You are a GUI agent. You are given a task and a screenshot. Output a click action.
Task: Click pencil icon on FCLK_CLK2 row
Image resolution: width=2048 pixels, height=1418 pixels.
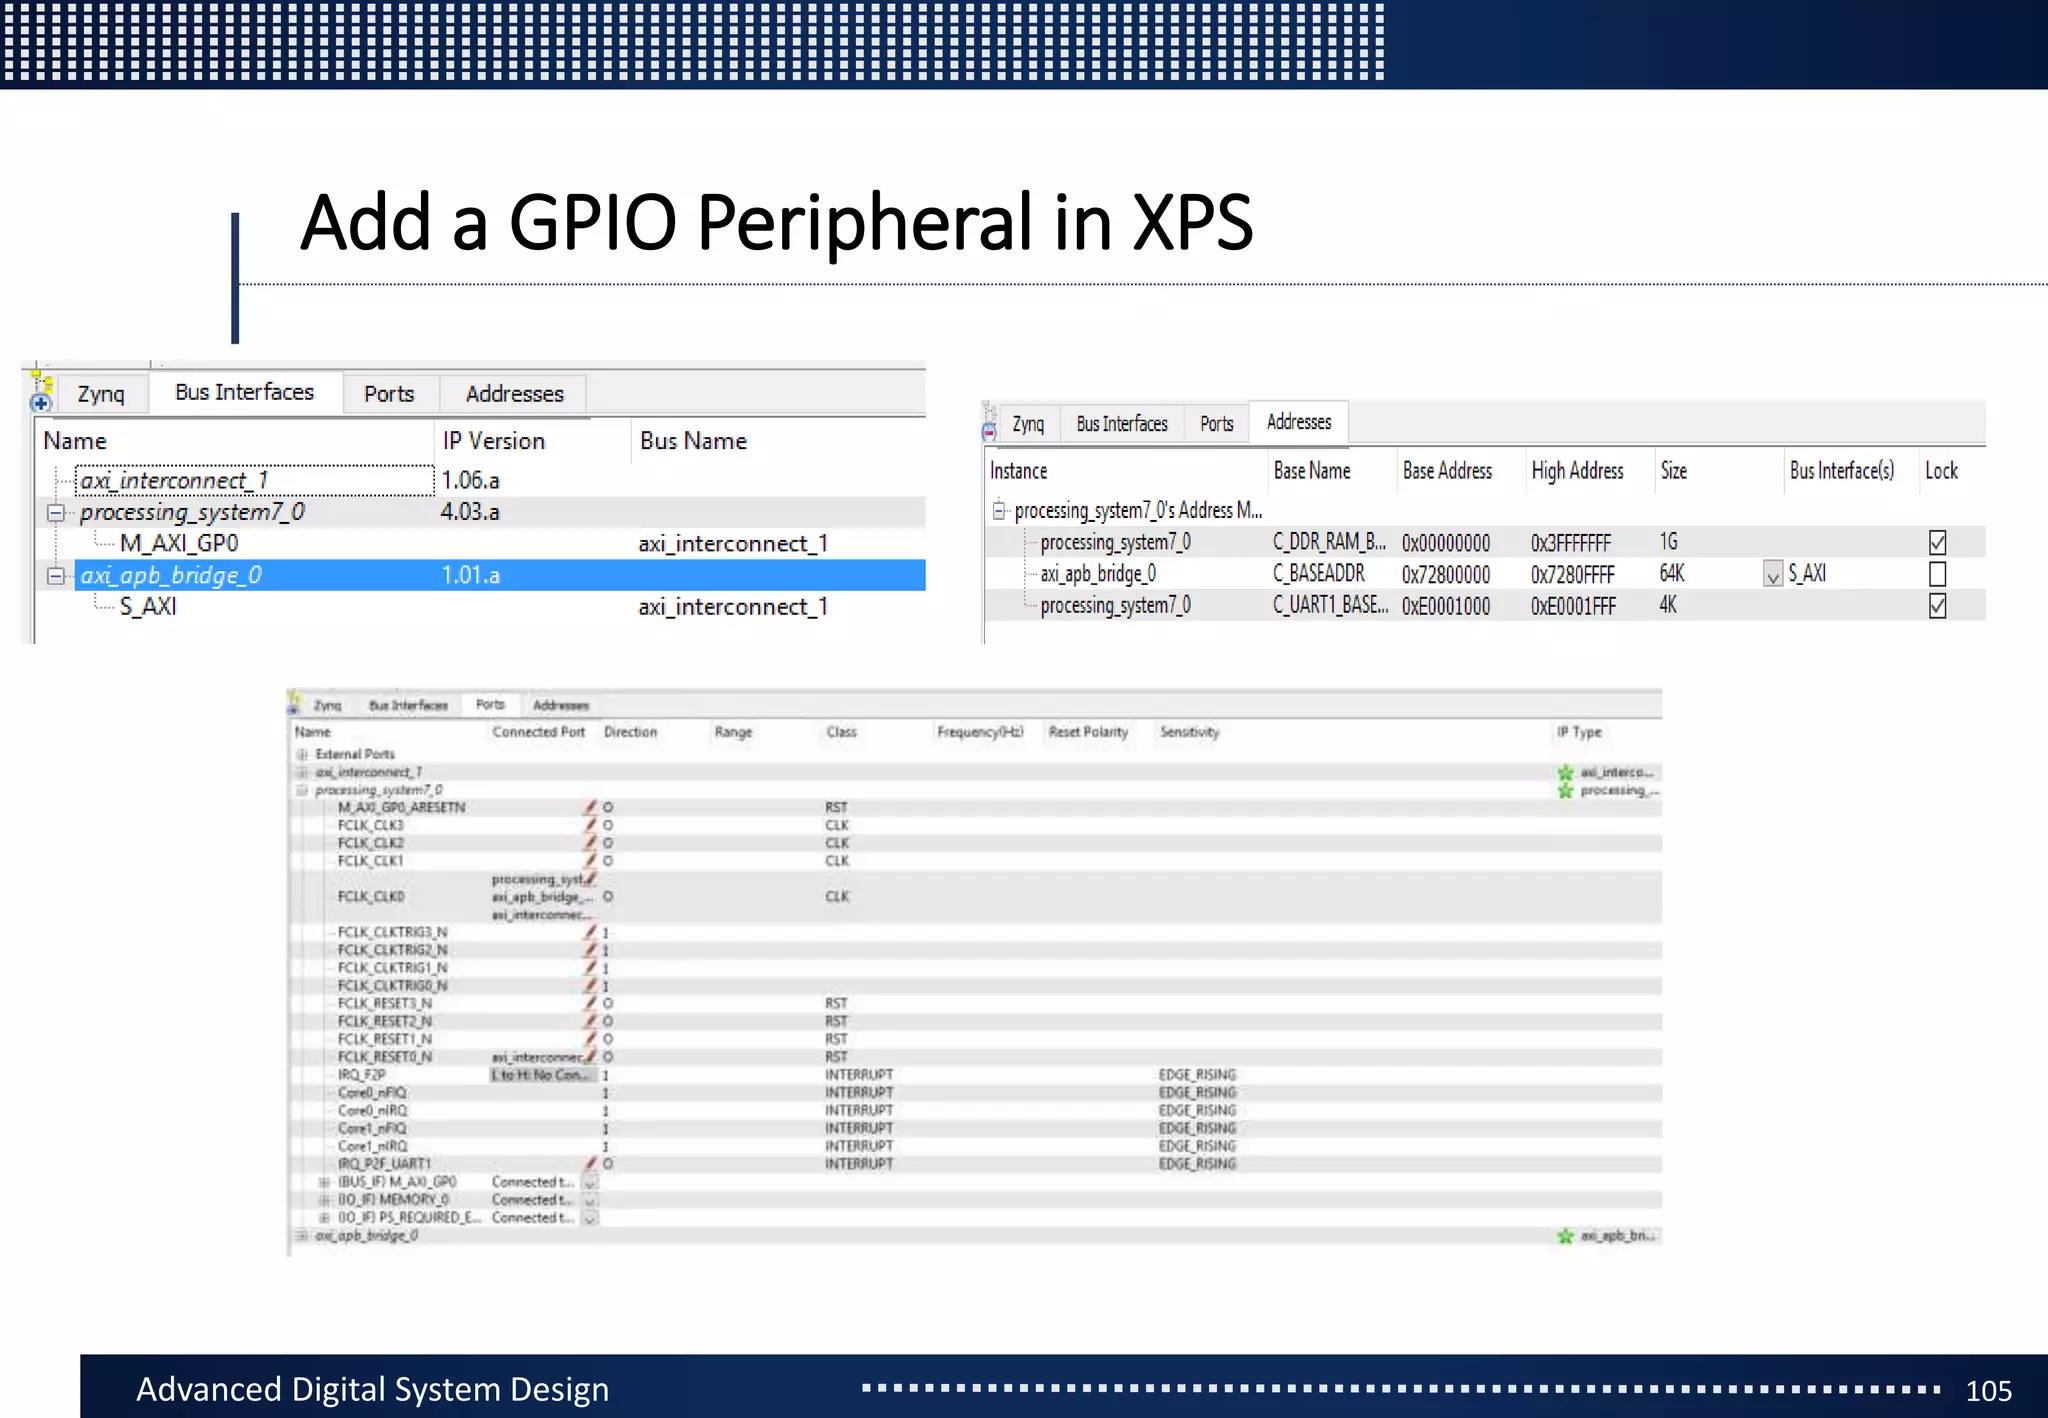click(591, 842)
